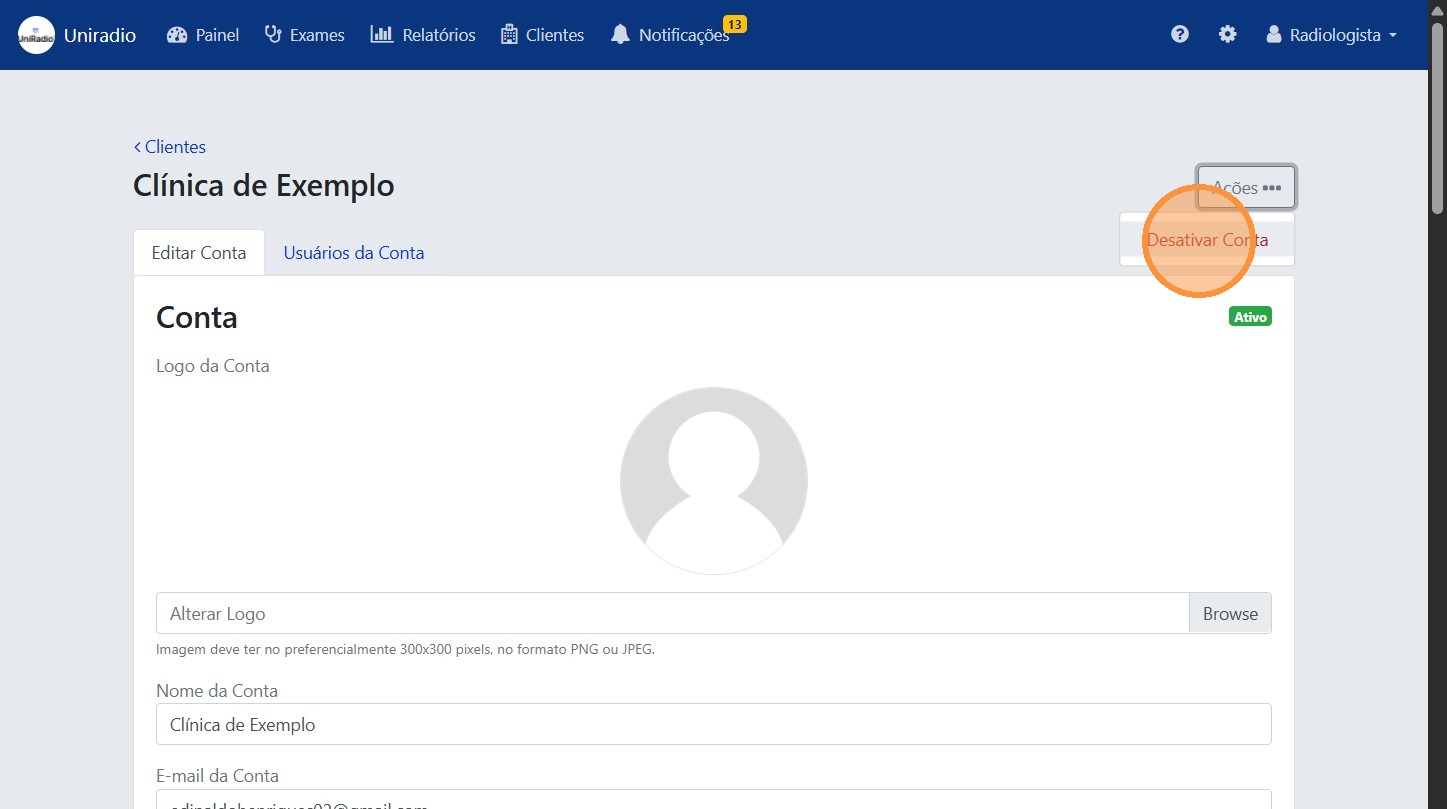Expand the Radiologista user dropdown
This screenshot has height=809, width=1447.
[1331, 35]
